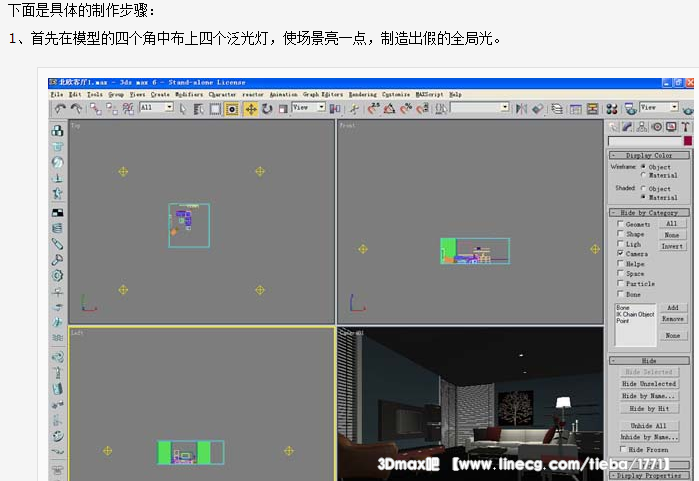Collapse the Hide by Category rollout

tap(649, 213)
